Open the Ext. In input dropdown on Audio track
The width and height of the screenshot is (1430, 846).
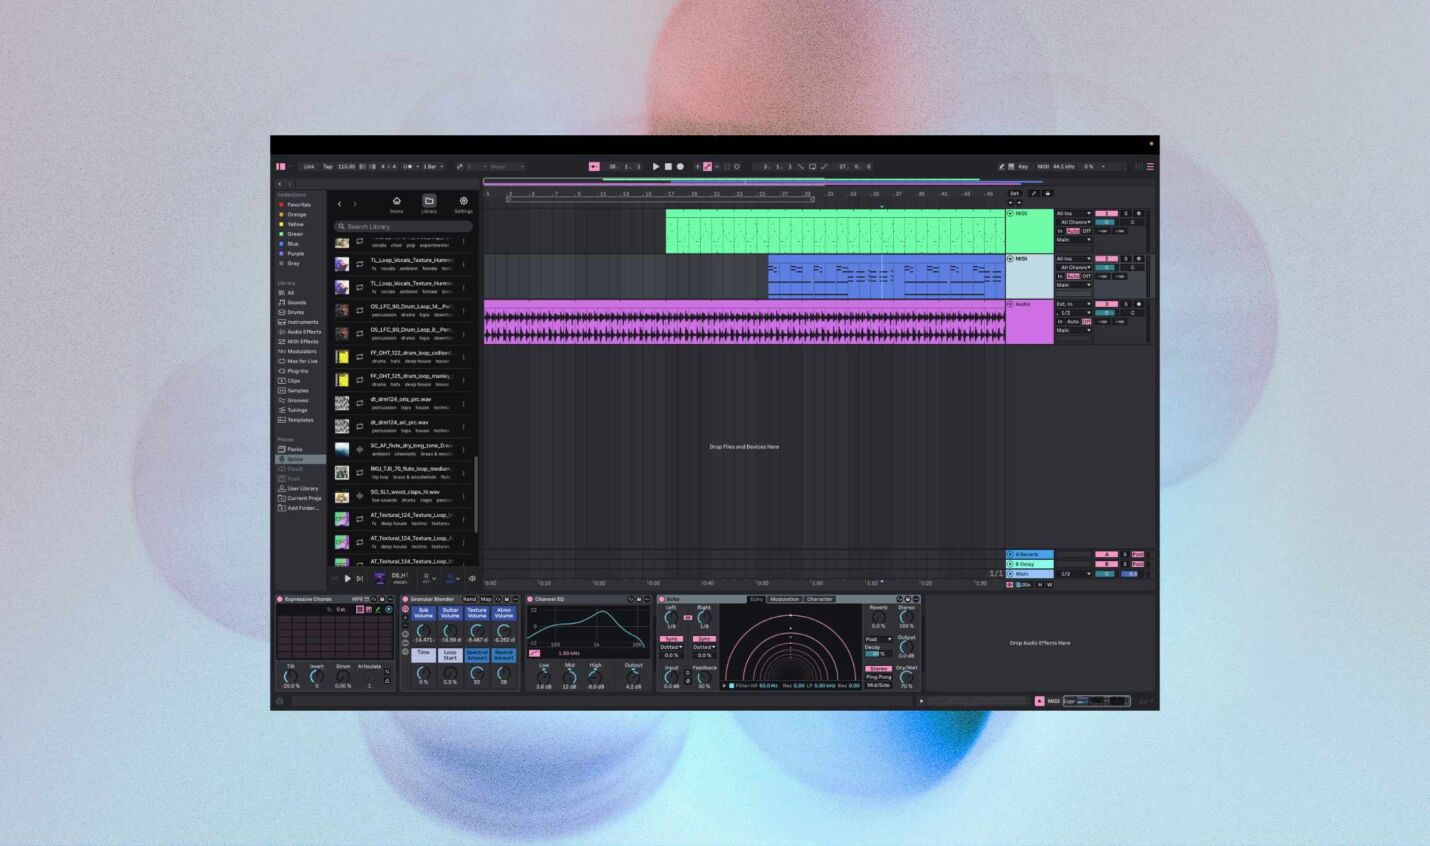pyautogui.click(x=1073, y=304)
